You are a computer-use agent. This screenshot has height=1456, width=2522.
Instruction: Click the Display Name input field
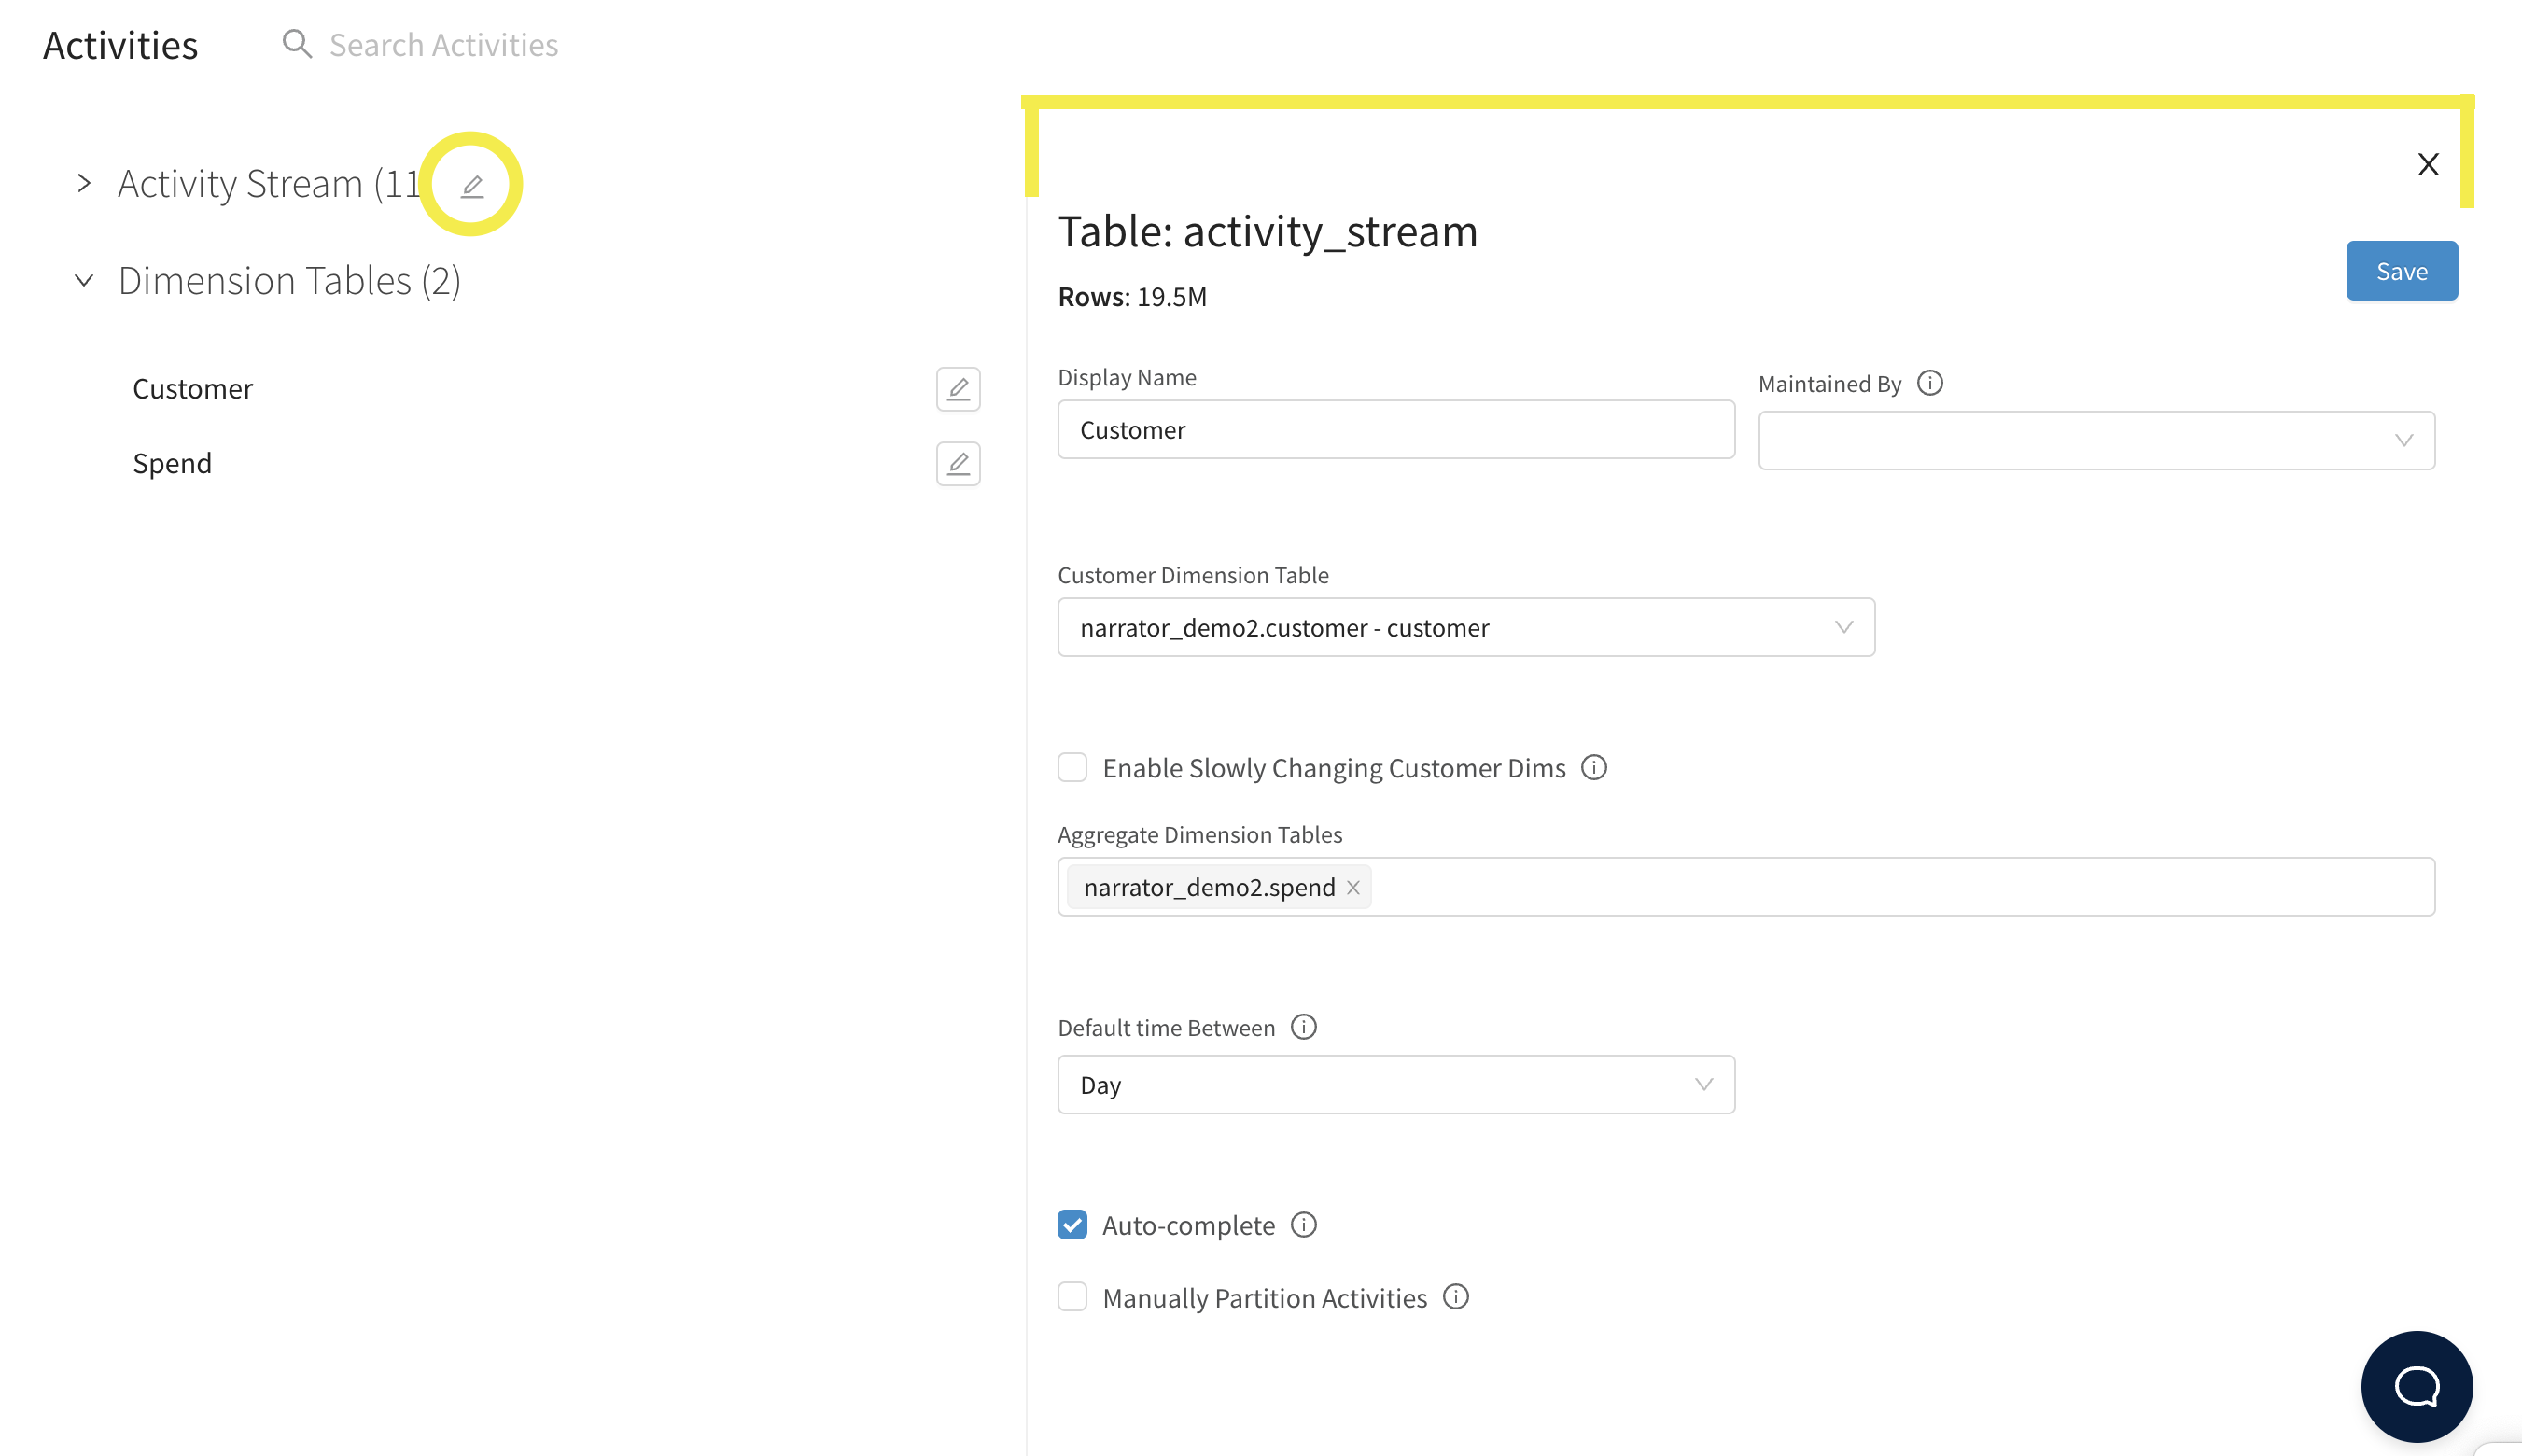1395,430
